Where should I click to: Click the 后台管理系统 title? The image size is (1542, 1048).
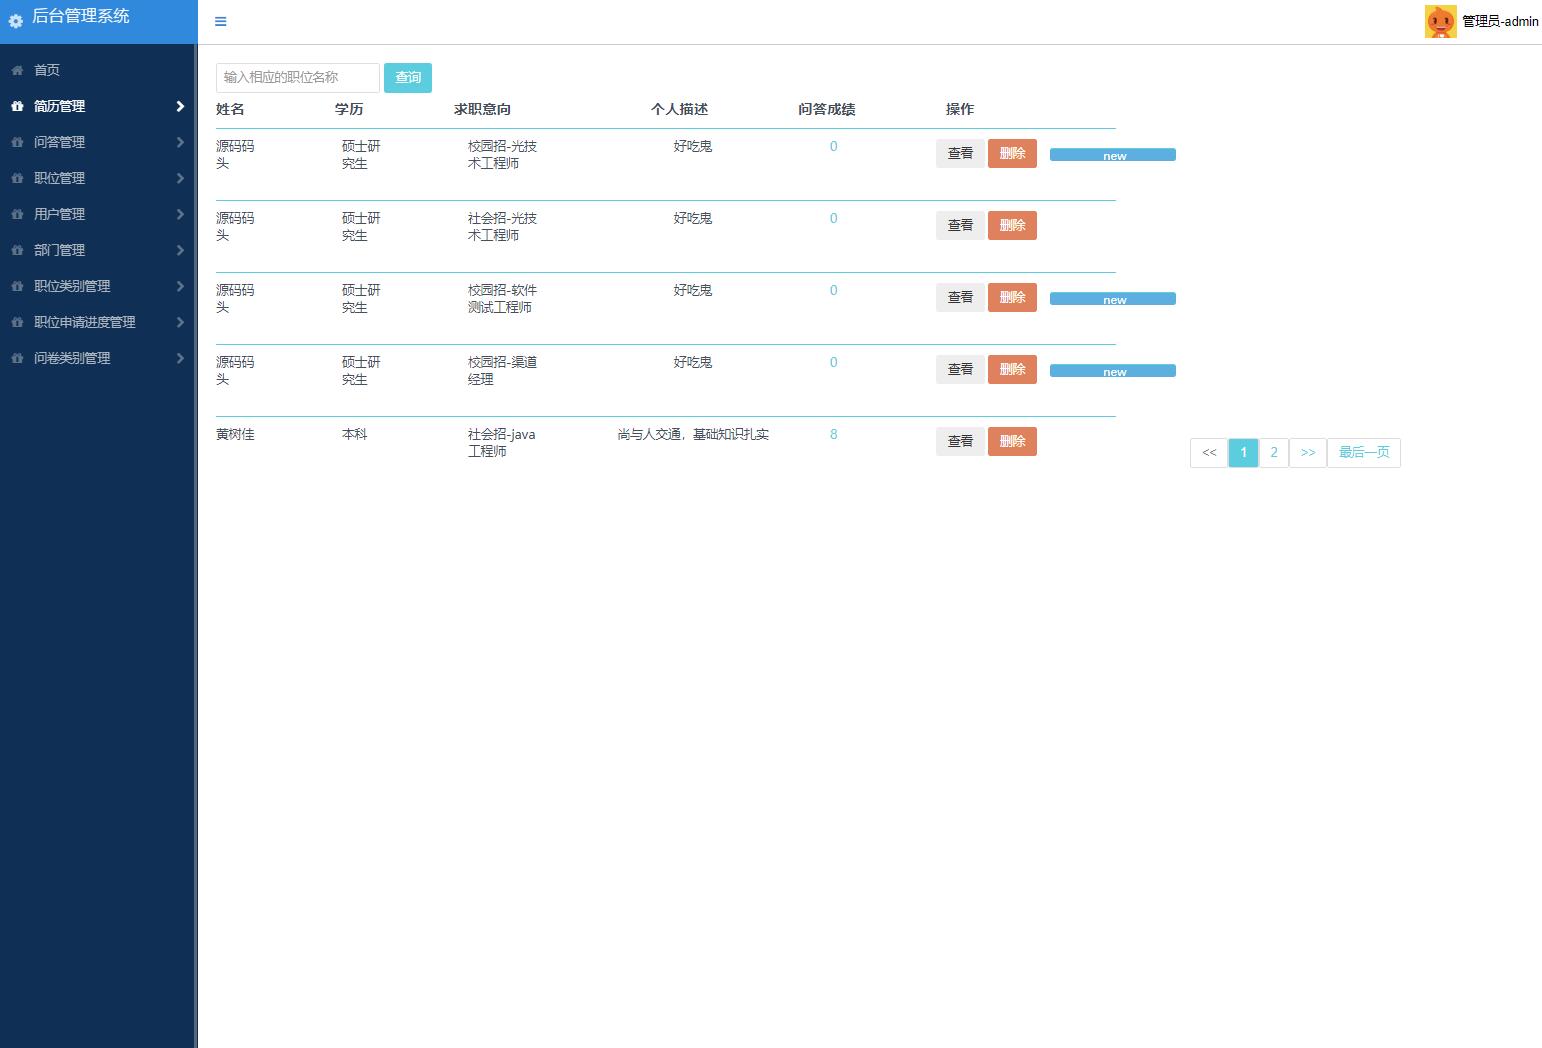pos(81,16)
